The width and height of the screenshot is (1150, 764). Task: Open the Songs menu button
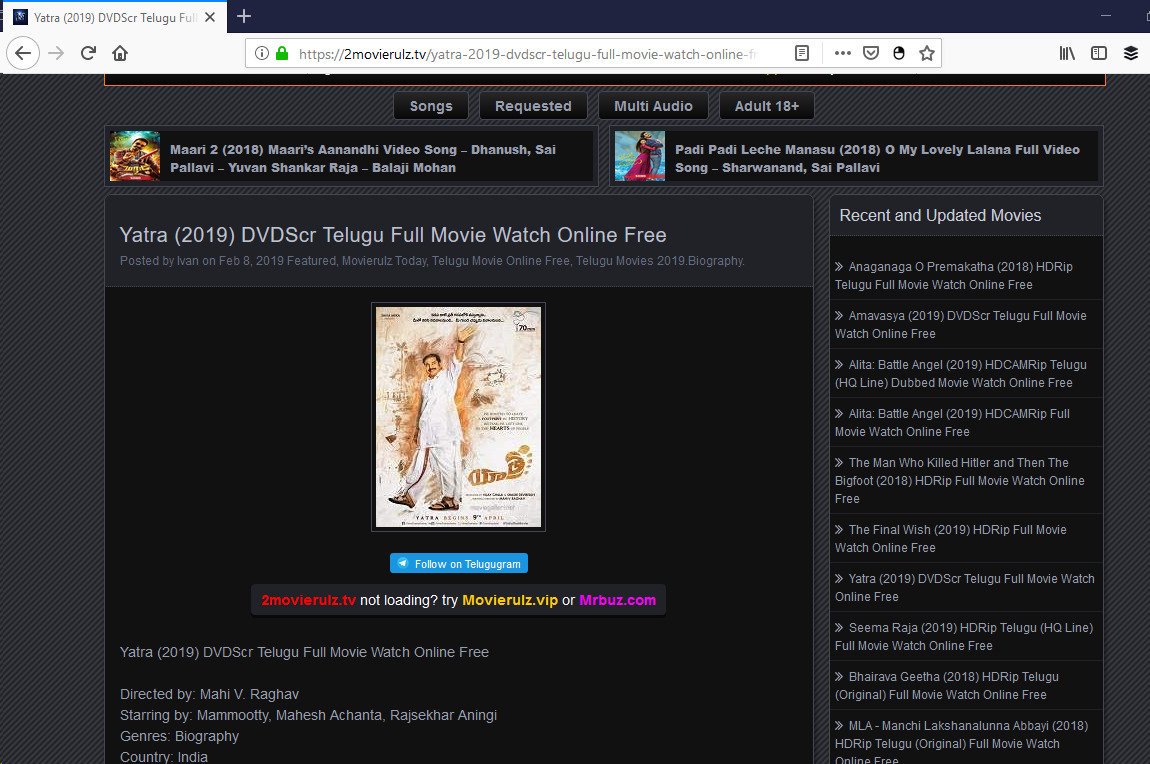[x=431, y=106]
